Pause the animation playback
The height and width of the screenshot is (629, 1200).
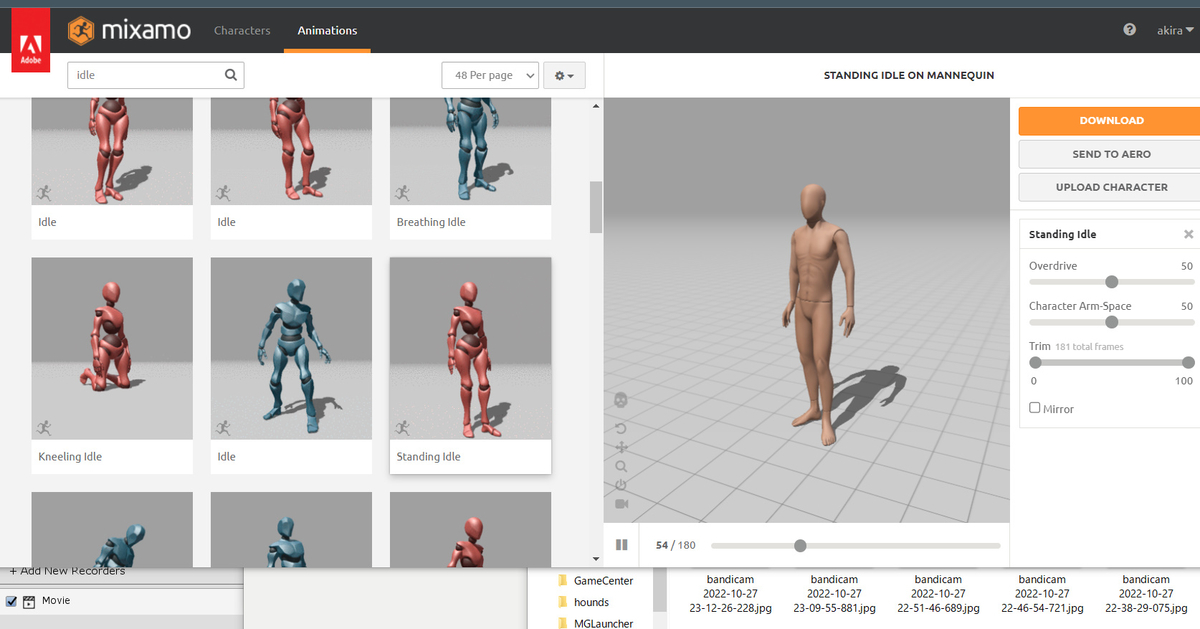coord(621,545)
